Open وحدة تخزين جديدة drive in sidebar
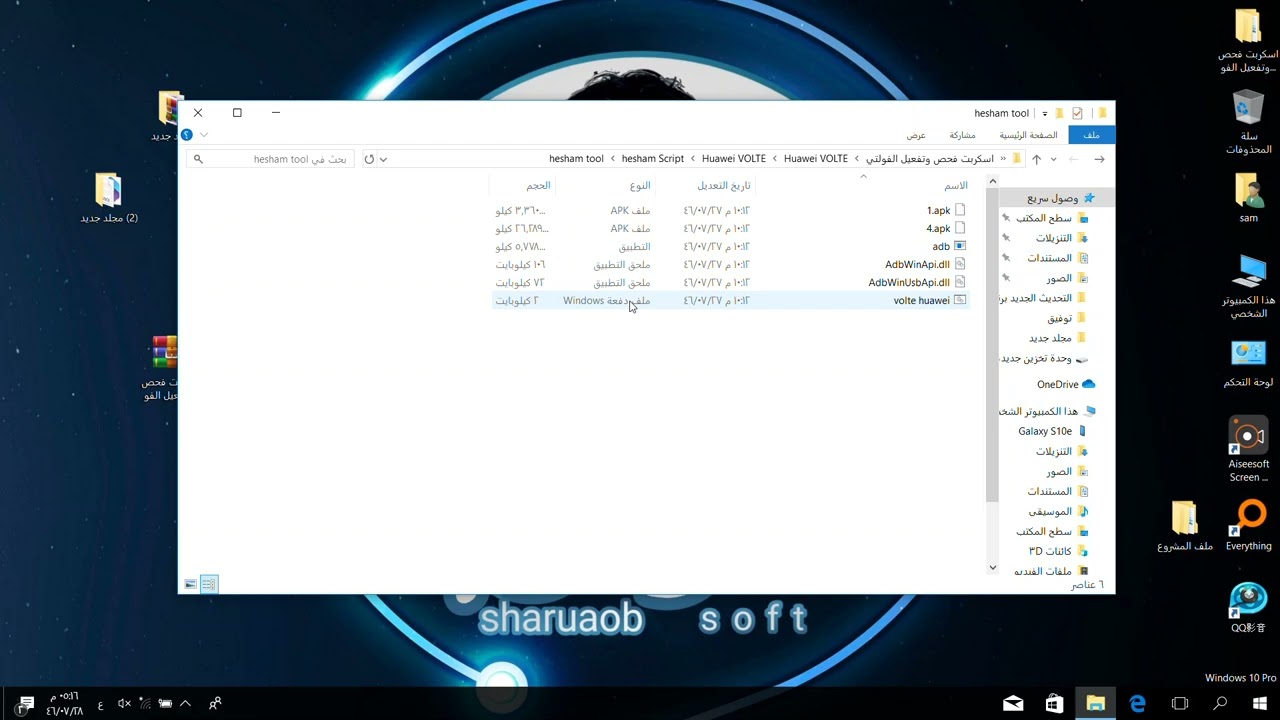The height and width of the screenshot is (720, 1280). point(1045,358)
